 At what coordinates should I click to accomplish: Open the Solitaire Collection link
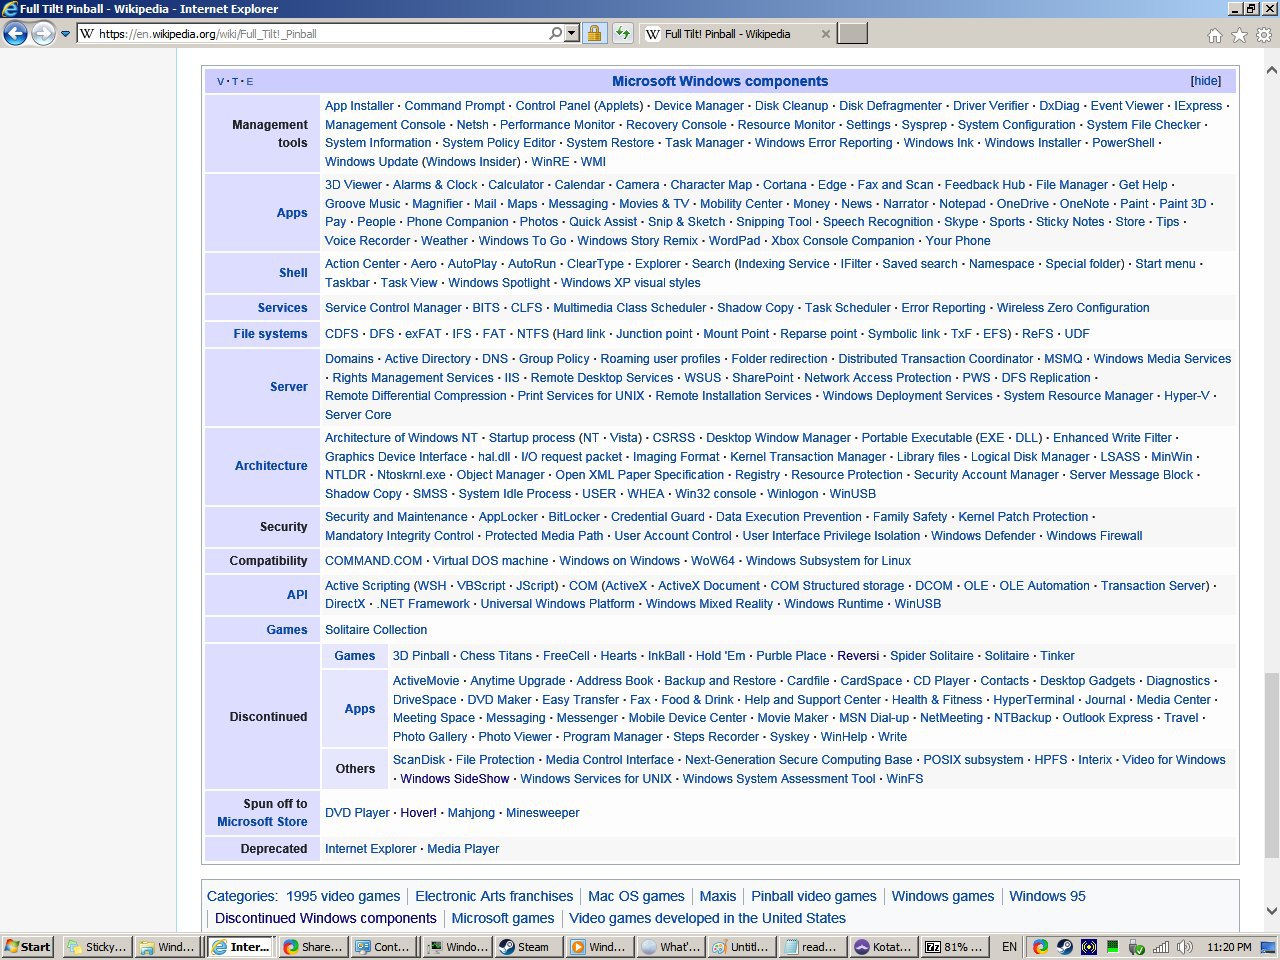coord(376,630)
